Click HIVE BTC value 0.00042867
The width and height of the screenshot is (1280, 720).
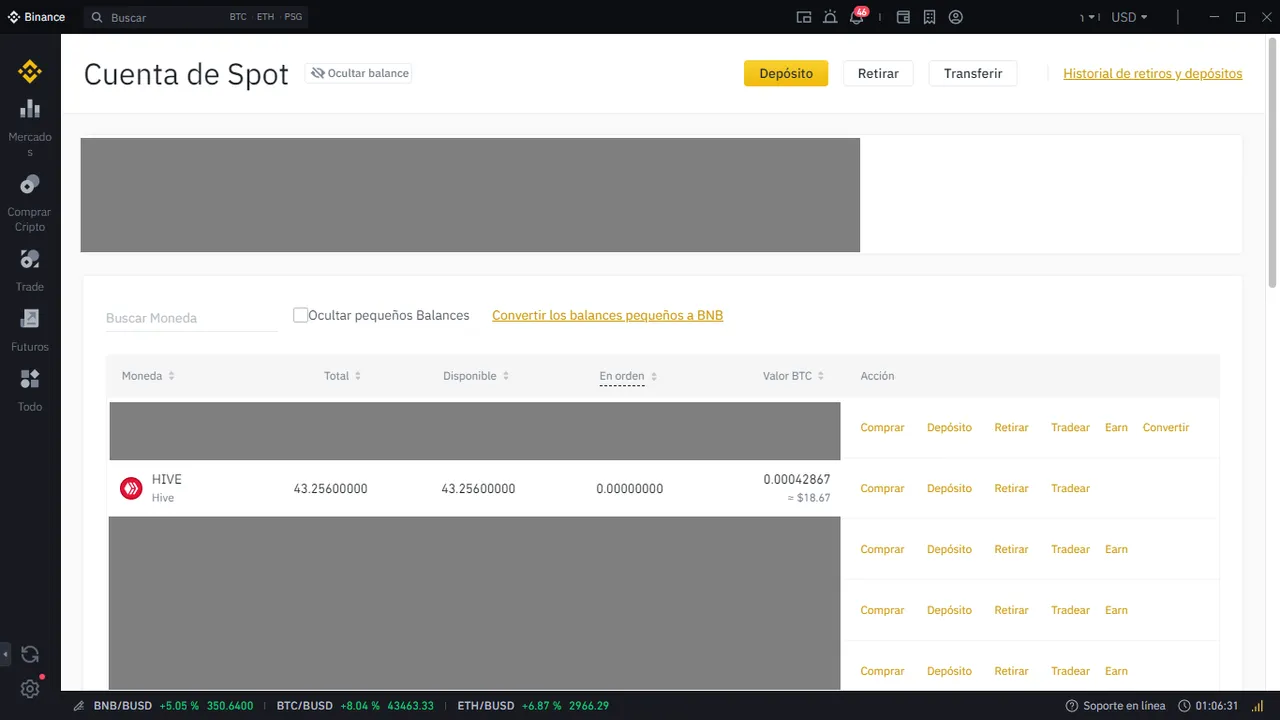click(x=796, y=479)
